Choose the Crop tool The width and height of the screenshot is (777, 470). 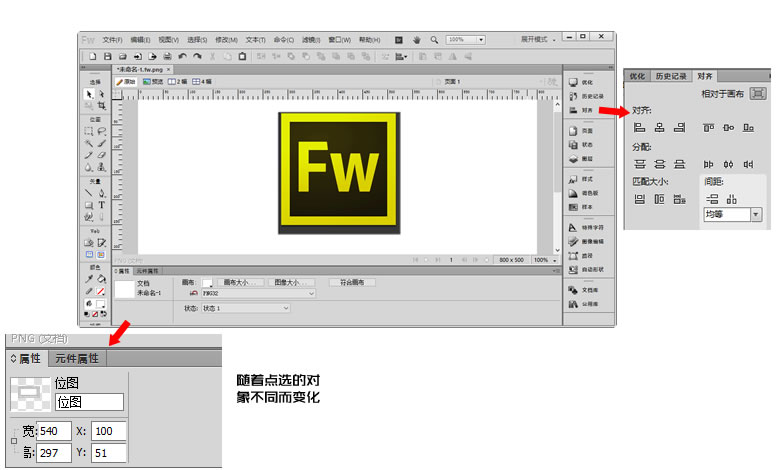point(101,106)
